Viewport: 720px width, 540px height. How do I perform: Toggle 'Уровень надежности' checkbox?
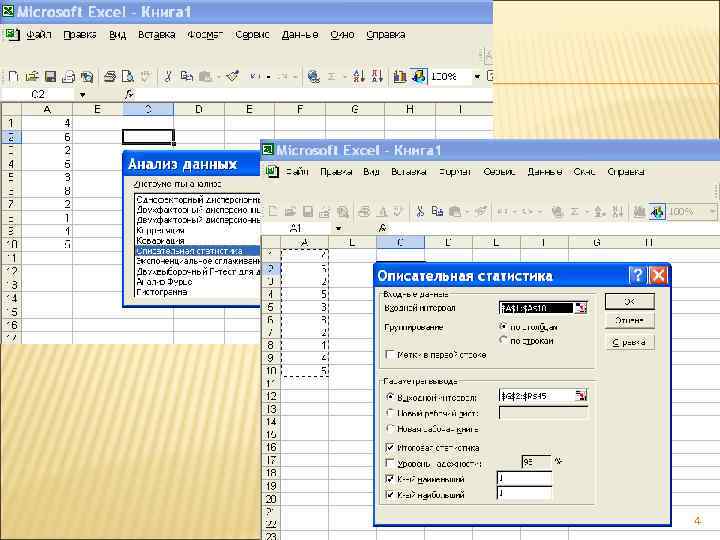[390, 463]
